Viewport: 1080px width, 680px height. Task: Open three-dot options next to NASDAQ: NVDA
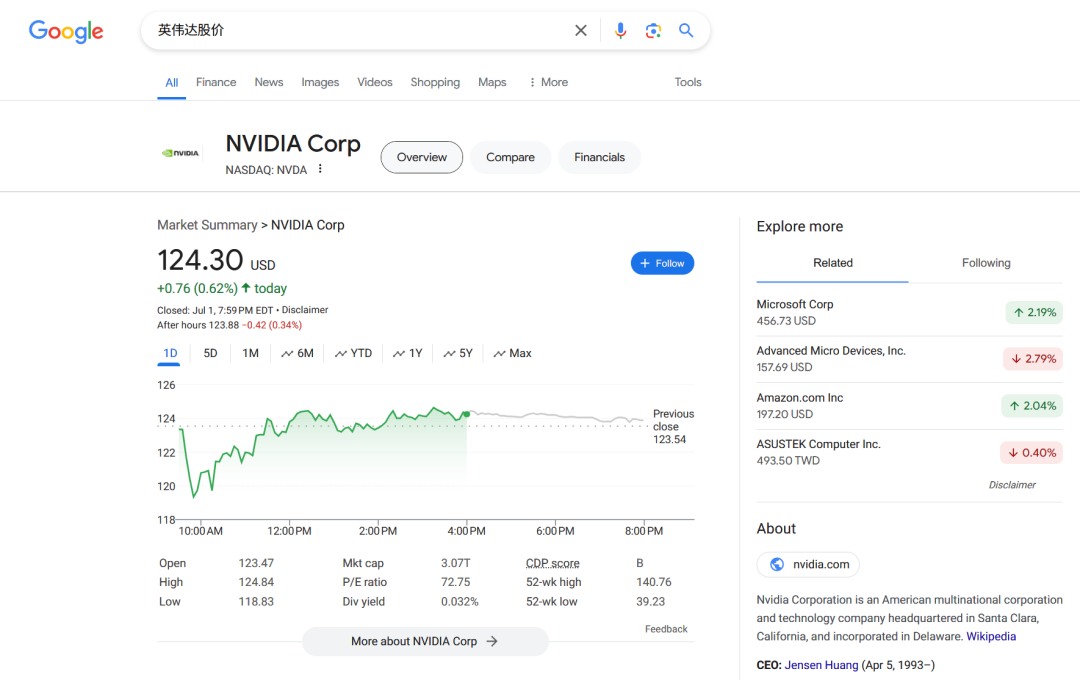[x=320, y=169]
